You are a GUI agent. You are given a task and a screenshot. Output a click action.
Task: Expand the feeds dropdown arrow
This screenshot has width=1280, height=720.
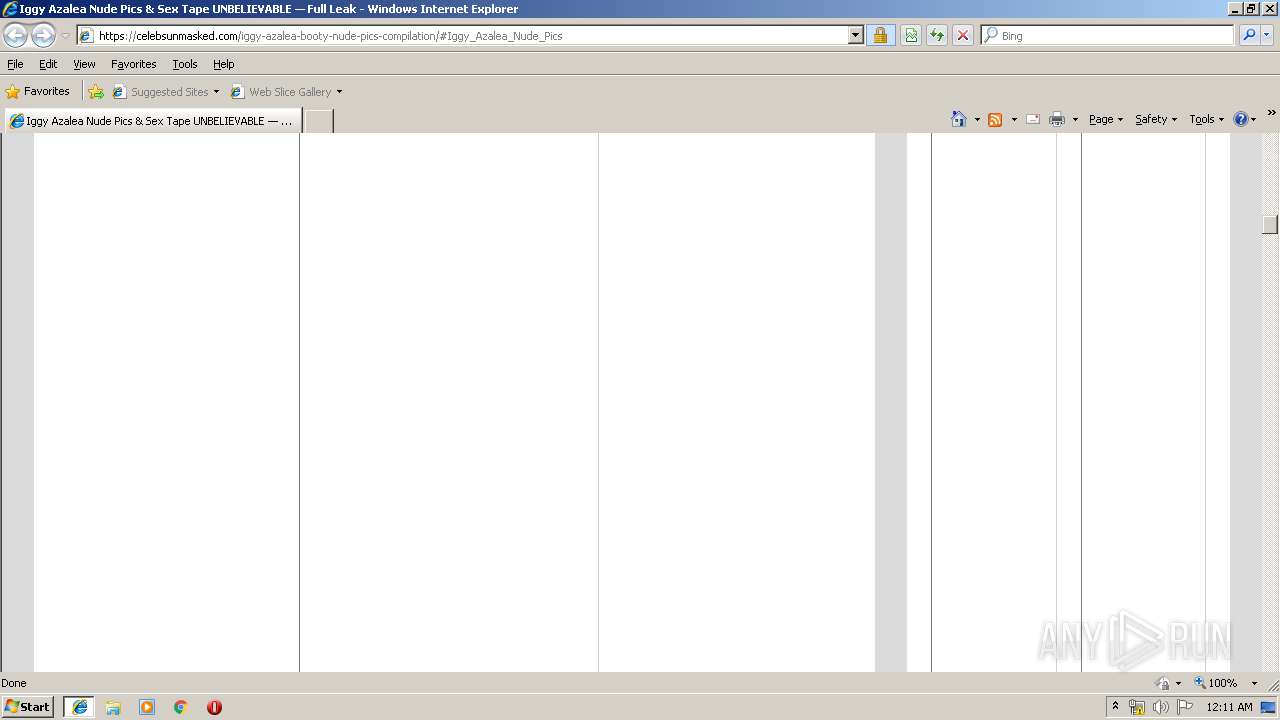coord(1014,120)
